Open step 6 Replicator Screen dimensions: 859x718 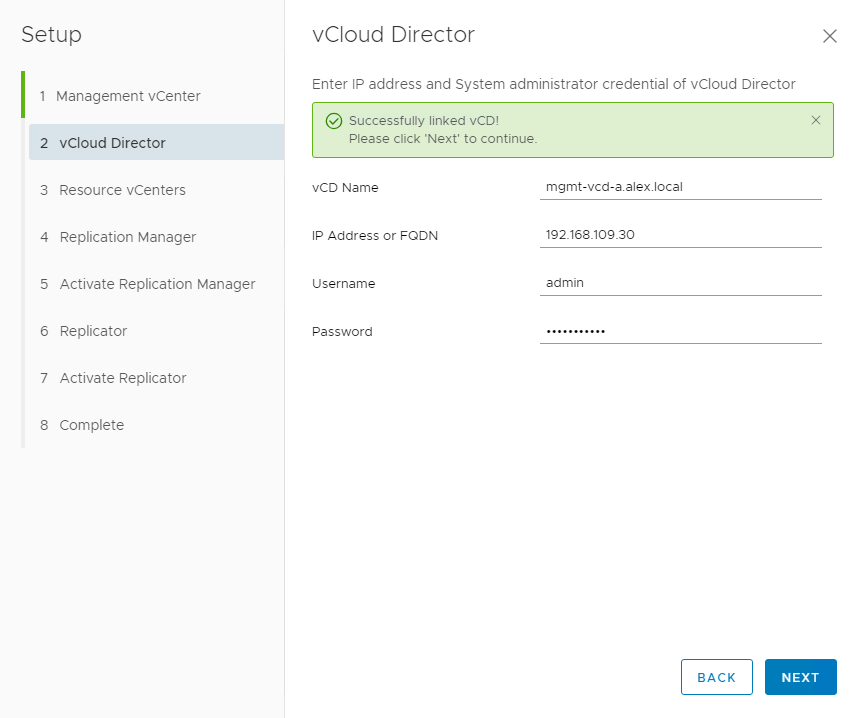[x=93, y=331]
